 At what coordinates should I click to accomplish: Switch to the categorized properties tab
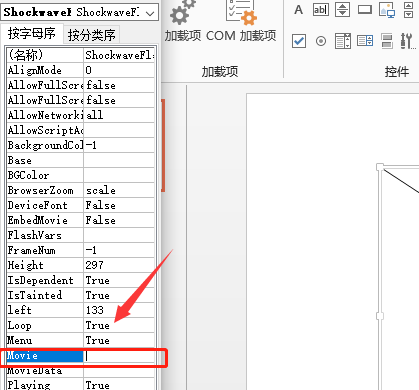[91, 35]
